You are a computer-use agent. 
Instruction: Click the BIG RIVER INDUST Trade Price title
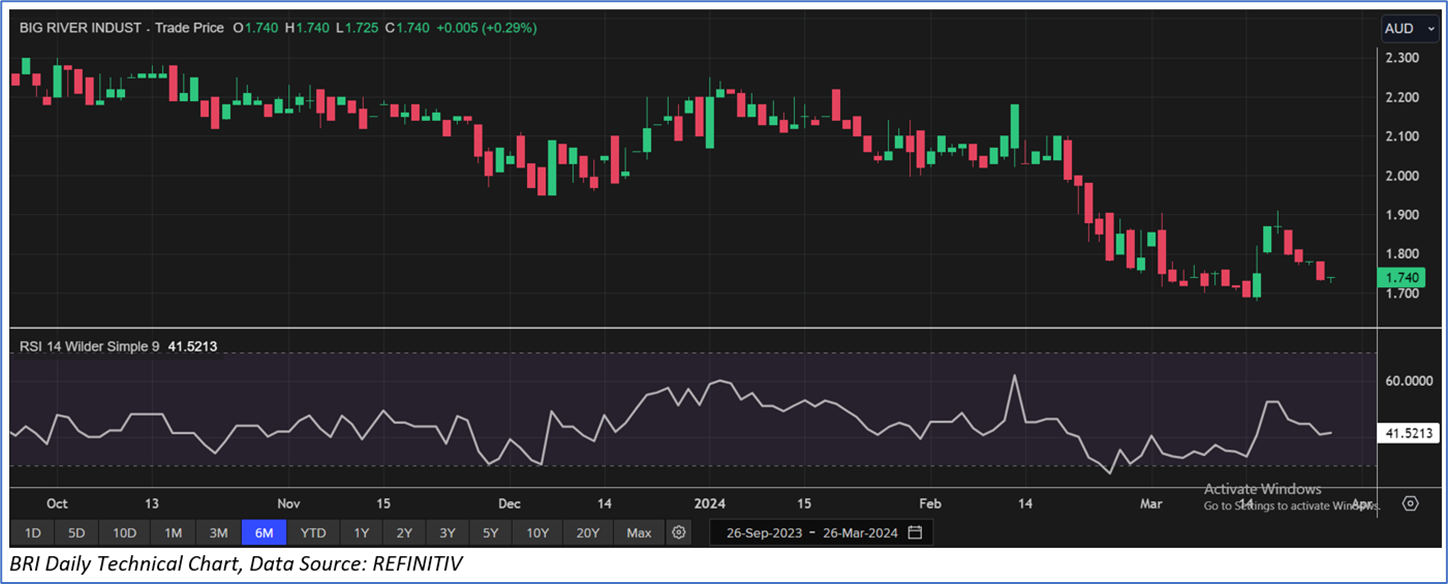click(122, 28)
